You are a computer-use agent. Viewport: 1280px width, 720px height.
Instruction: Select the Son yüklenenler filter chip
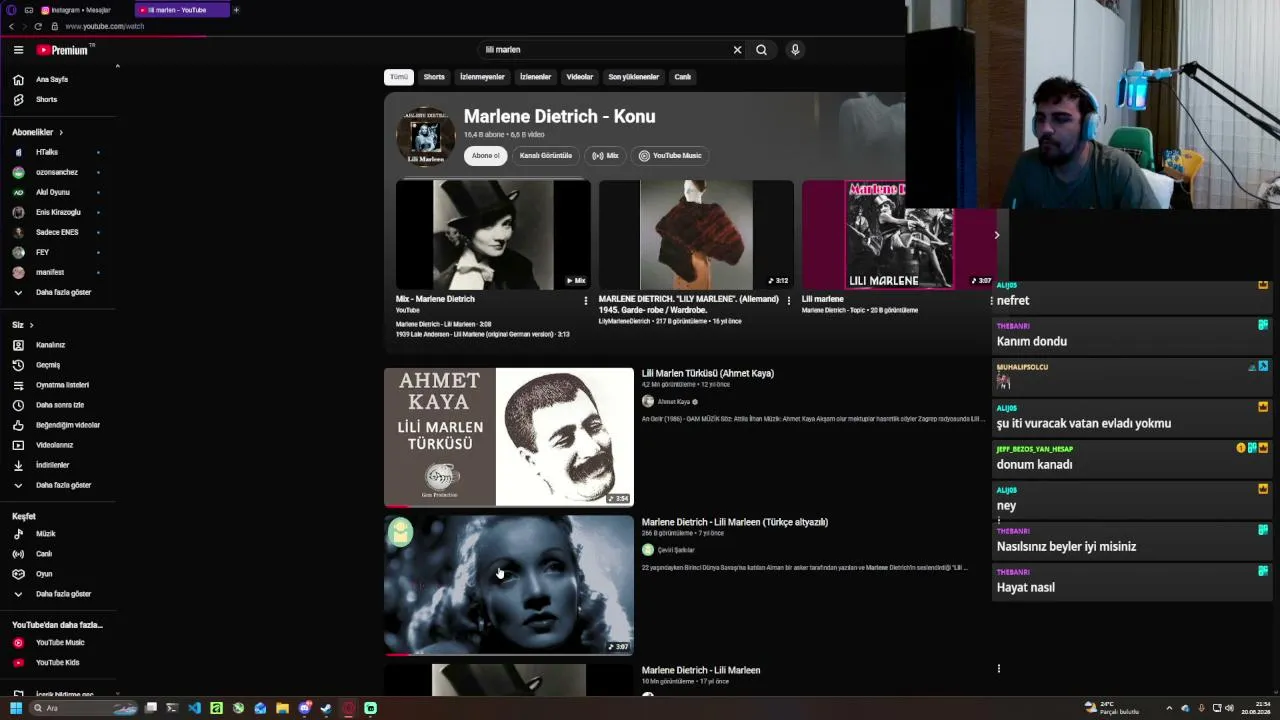(634, 77)
